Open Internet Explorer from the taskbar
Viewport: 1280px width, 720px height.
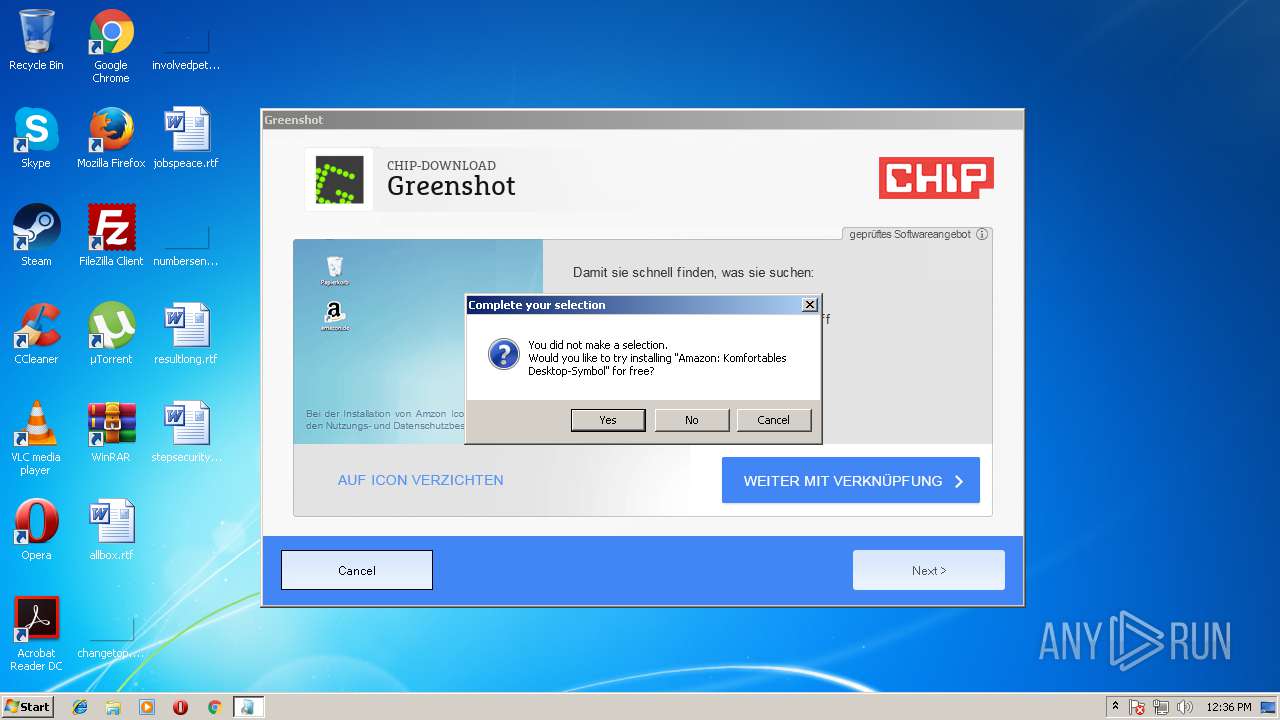pyautogui.click(x=80, y=707)
